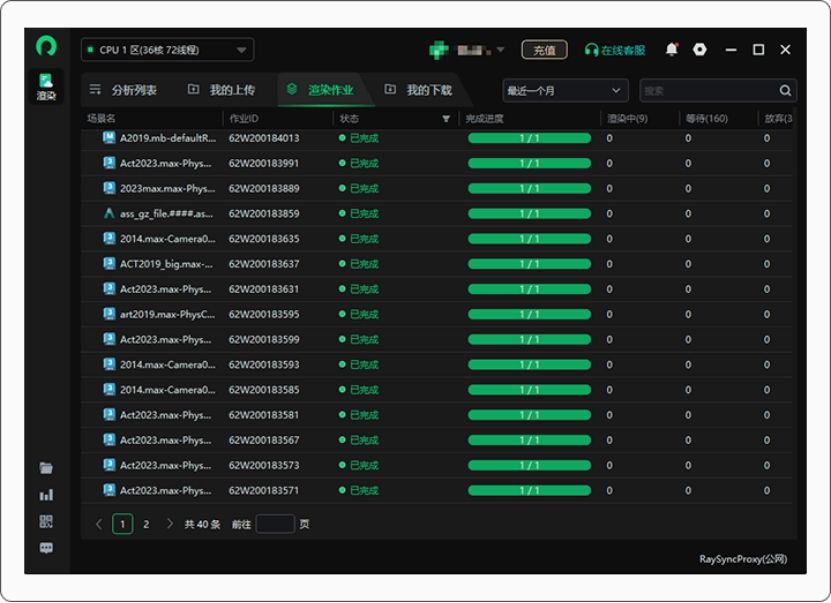Go to page 2 of results
Viewport: 831px width, 603px height.
point(146,524)
